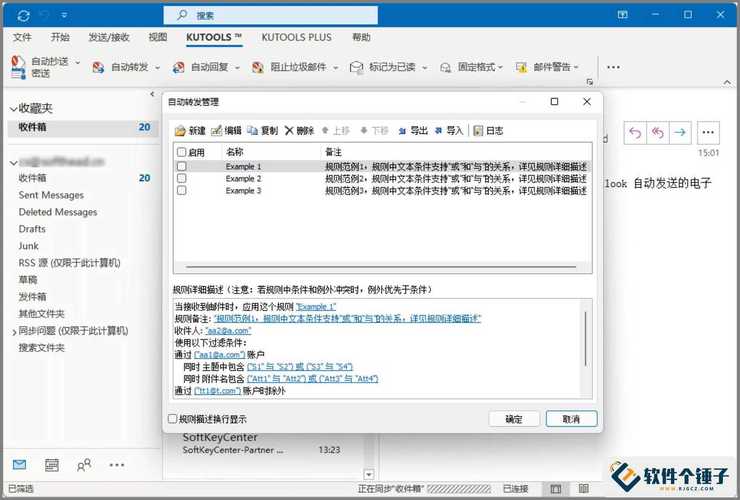Expand Sync Issues (同步问题) folder
740x500 pixels.
click(x=14, y=331)
